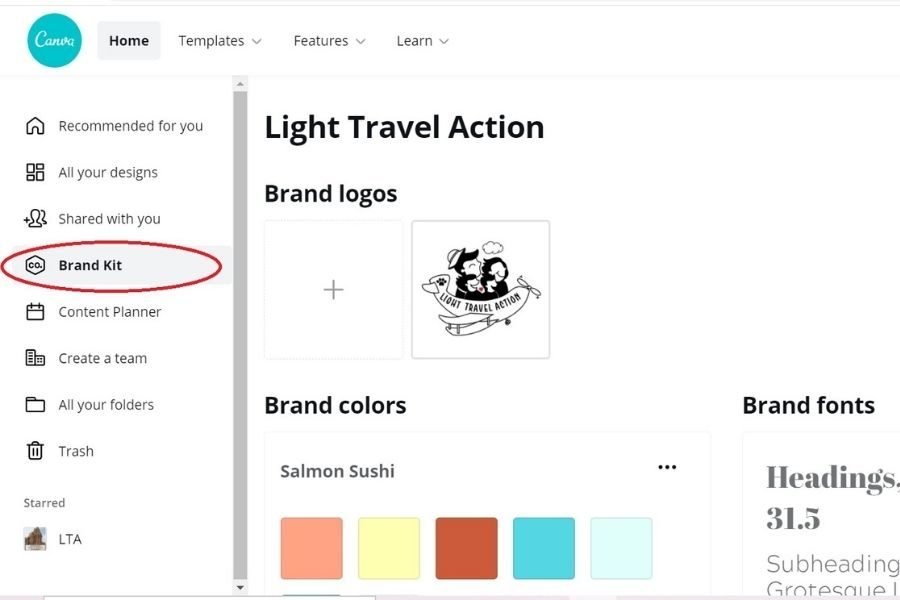The width and height of the screenshot is (900, 600).
Task: Open the Content Planner
Action: [x=110, y=311]
